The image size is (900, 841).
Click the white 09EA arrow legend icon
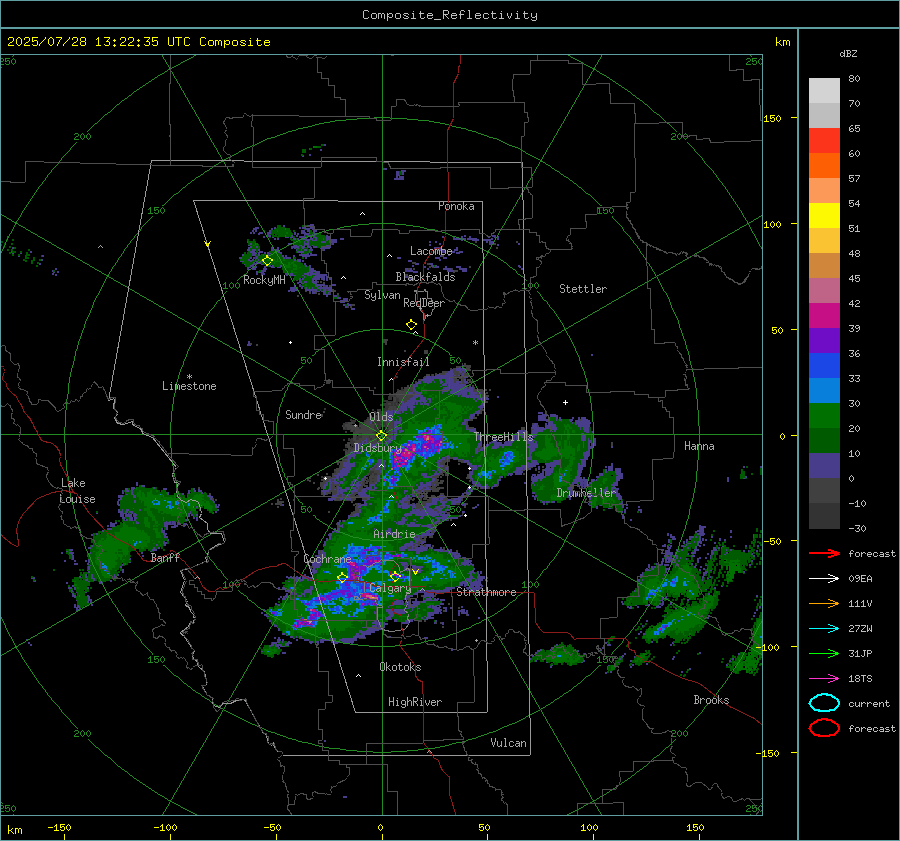click(x=824, y=579)
